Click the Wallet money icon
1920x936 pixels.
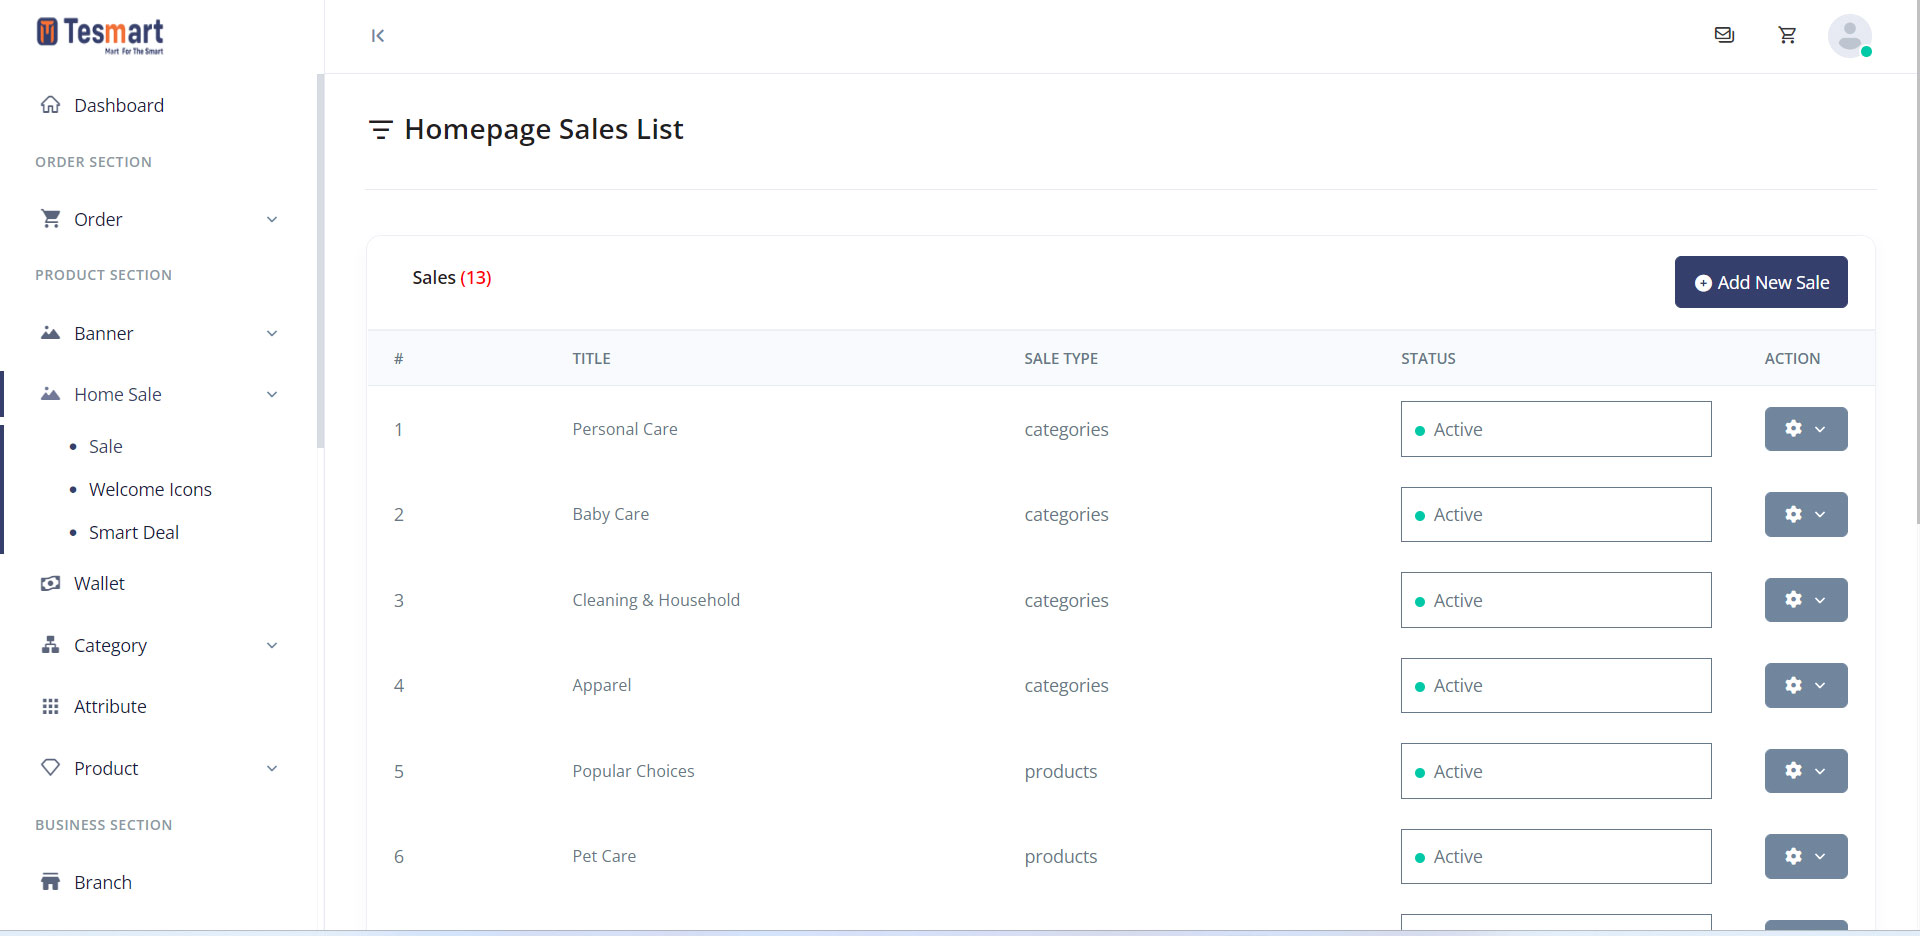click(x=50, y=583)
